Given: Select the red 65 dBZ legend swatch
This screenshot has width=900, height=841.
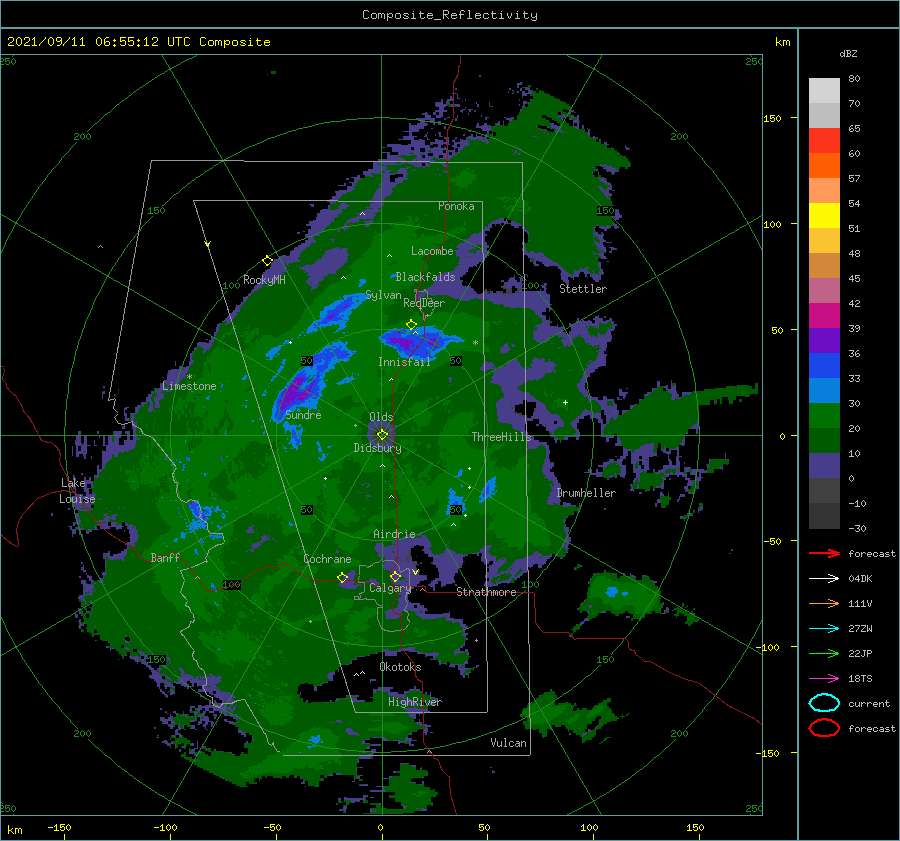Looking at the screenshot, I should 824,140.
